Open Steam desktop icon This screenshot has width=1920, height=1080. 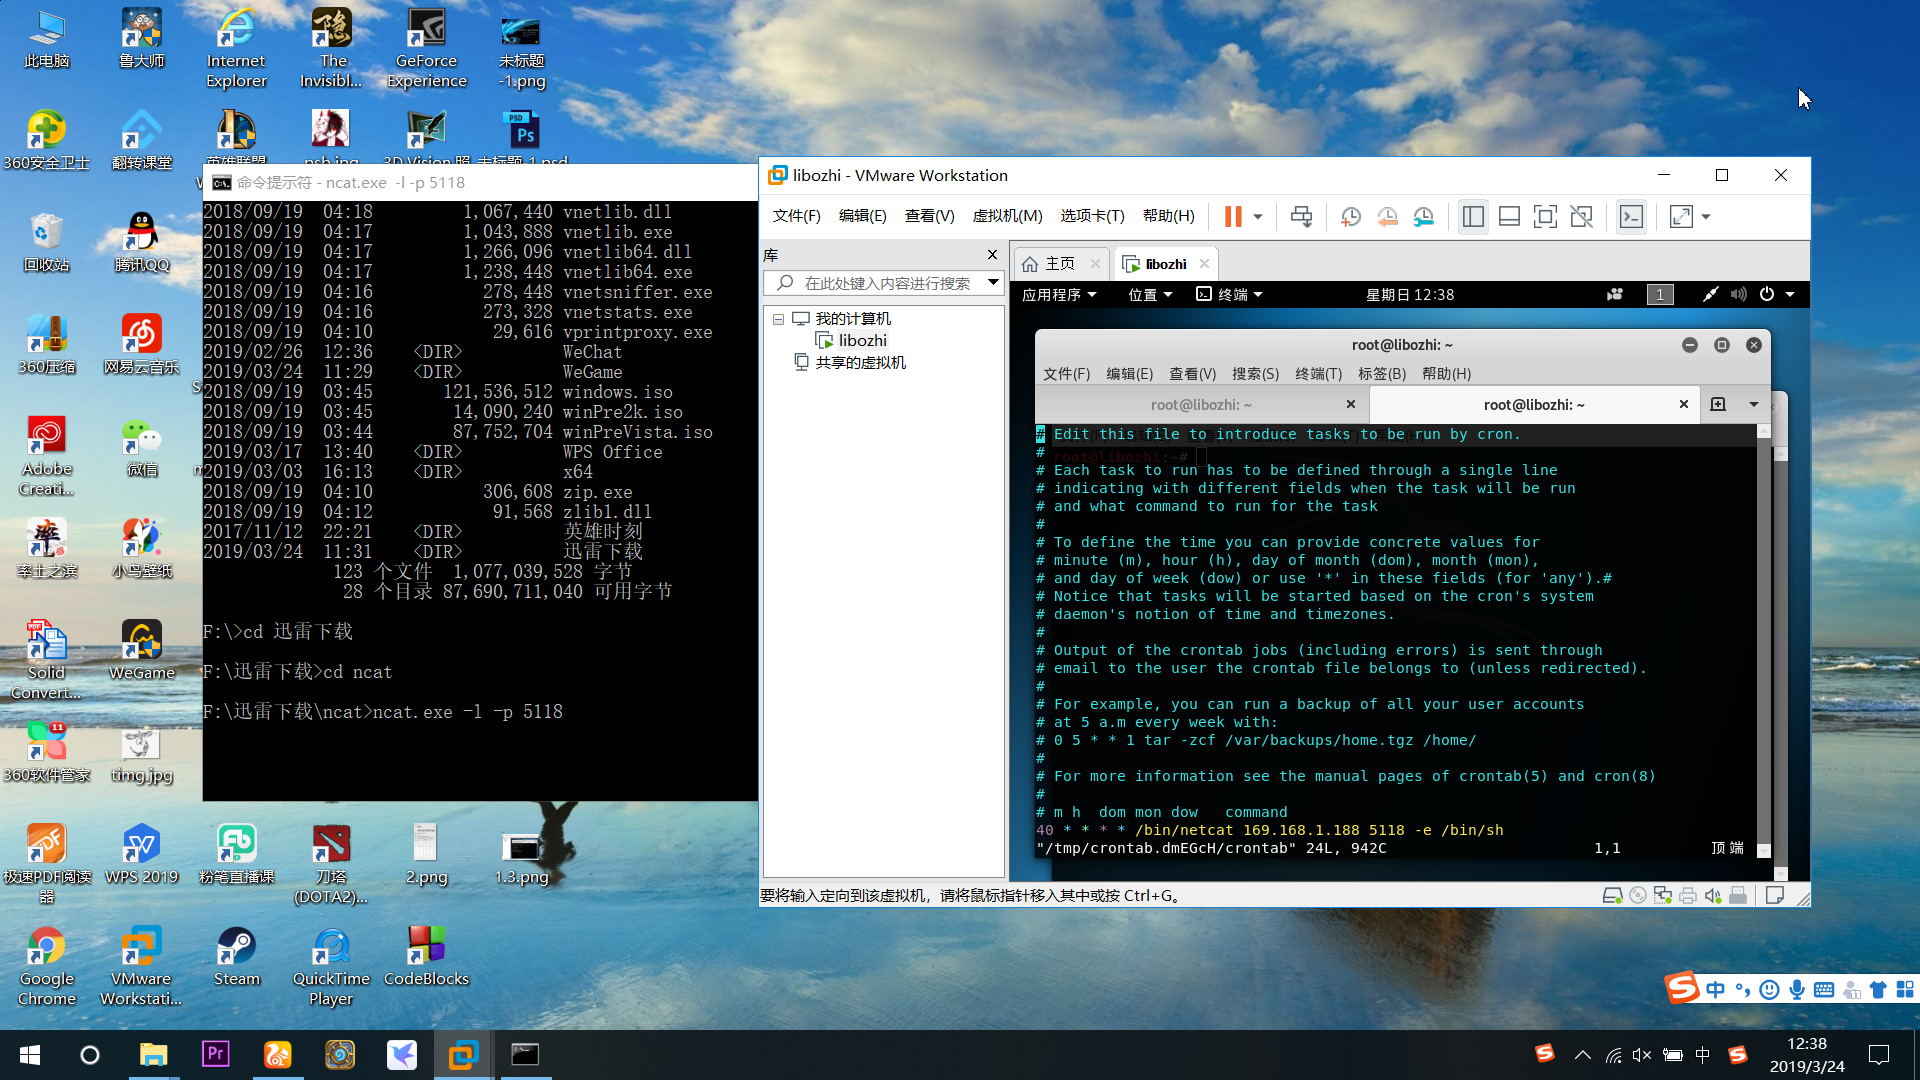click(236, 957)
